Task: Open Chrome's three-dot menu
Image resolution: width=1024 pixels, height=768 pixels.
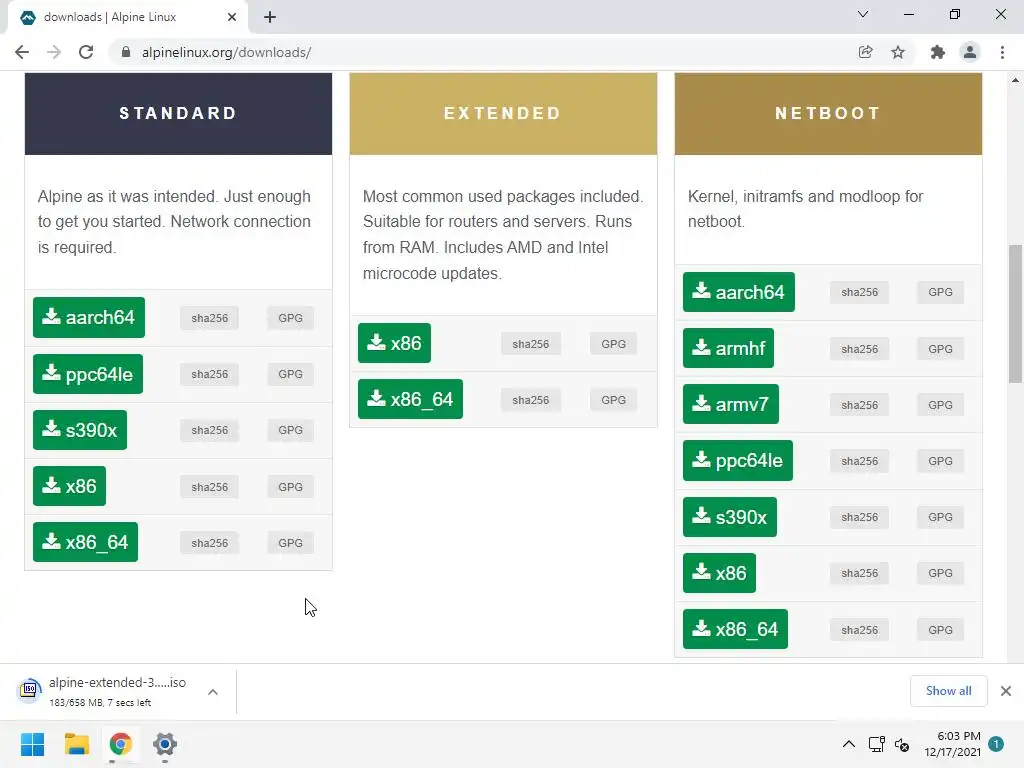Action: click(1002, 52)
